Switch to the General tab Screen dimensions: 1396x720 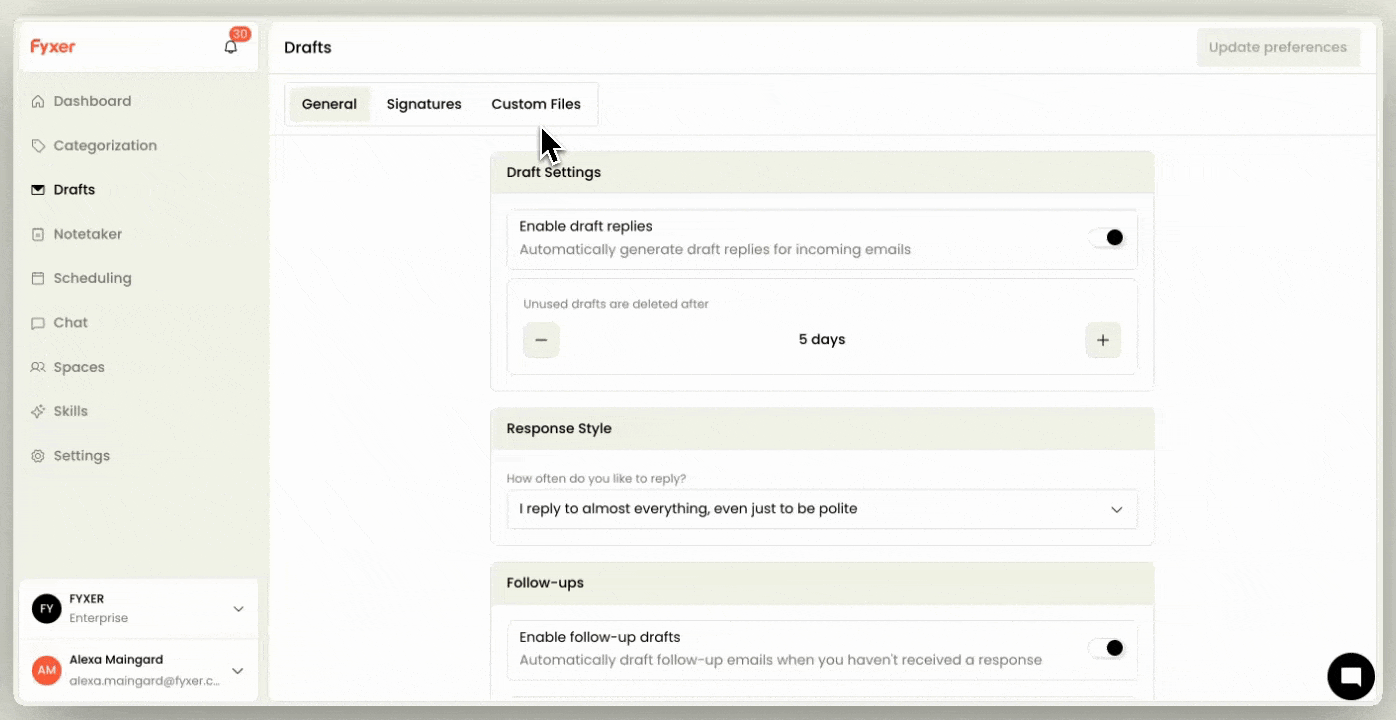(329, 104)
